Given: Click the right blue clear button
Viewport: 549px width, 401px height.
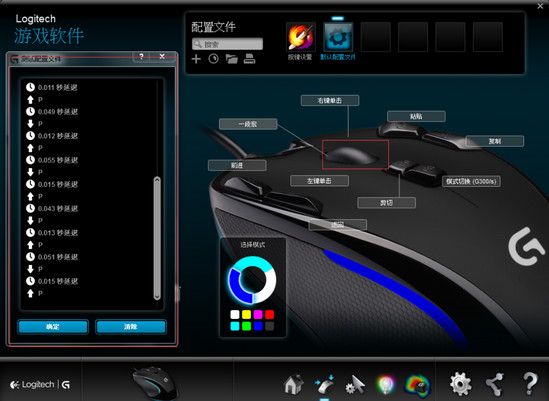Looking at the screenshot, I should click(131, 327).
